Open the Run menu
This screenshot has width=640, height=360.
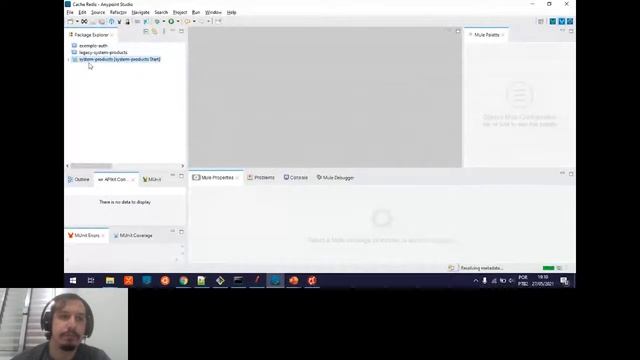[x=196, y=13]
